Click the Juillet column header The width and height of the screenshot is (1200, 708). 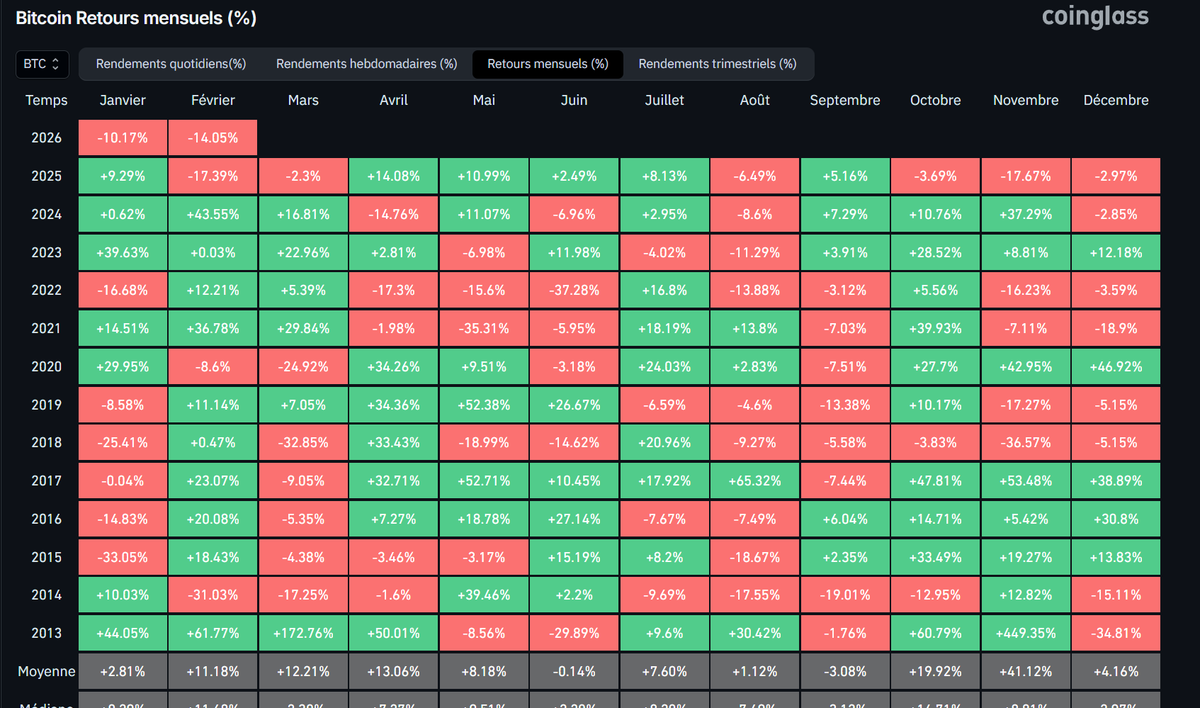click(664, 100)
